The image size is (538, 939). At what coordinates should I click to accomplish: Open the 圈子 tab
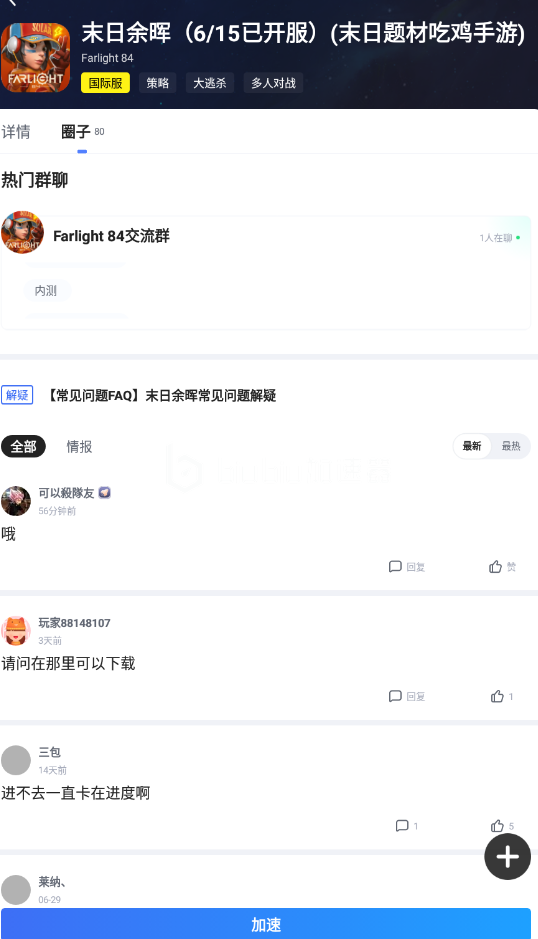coord(83,132)
